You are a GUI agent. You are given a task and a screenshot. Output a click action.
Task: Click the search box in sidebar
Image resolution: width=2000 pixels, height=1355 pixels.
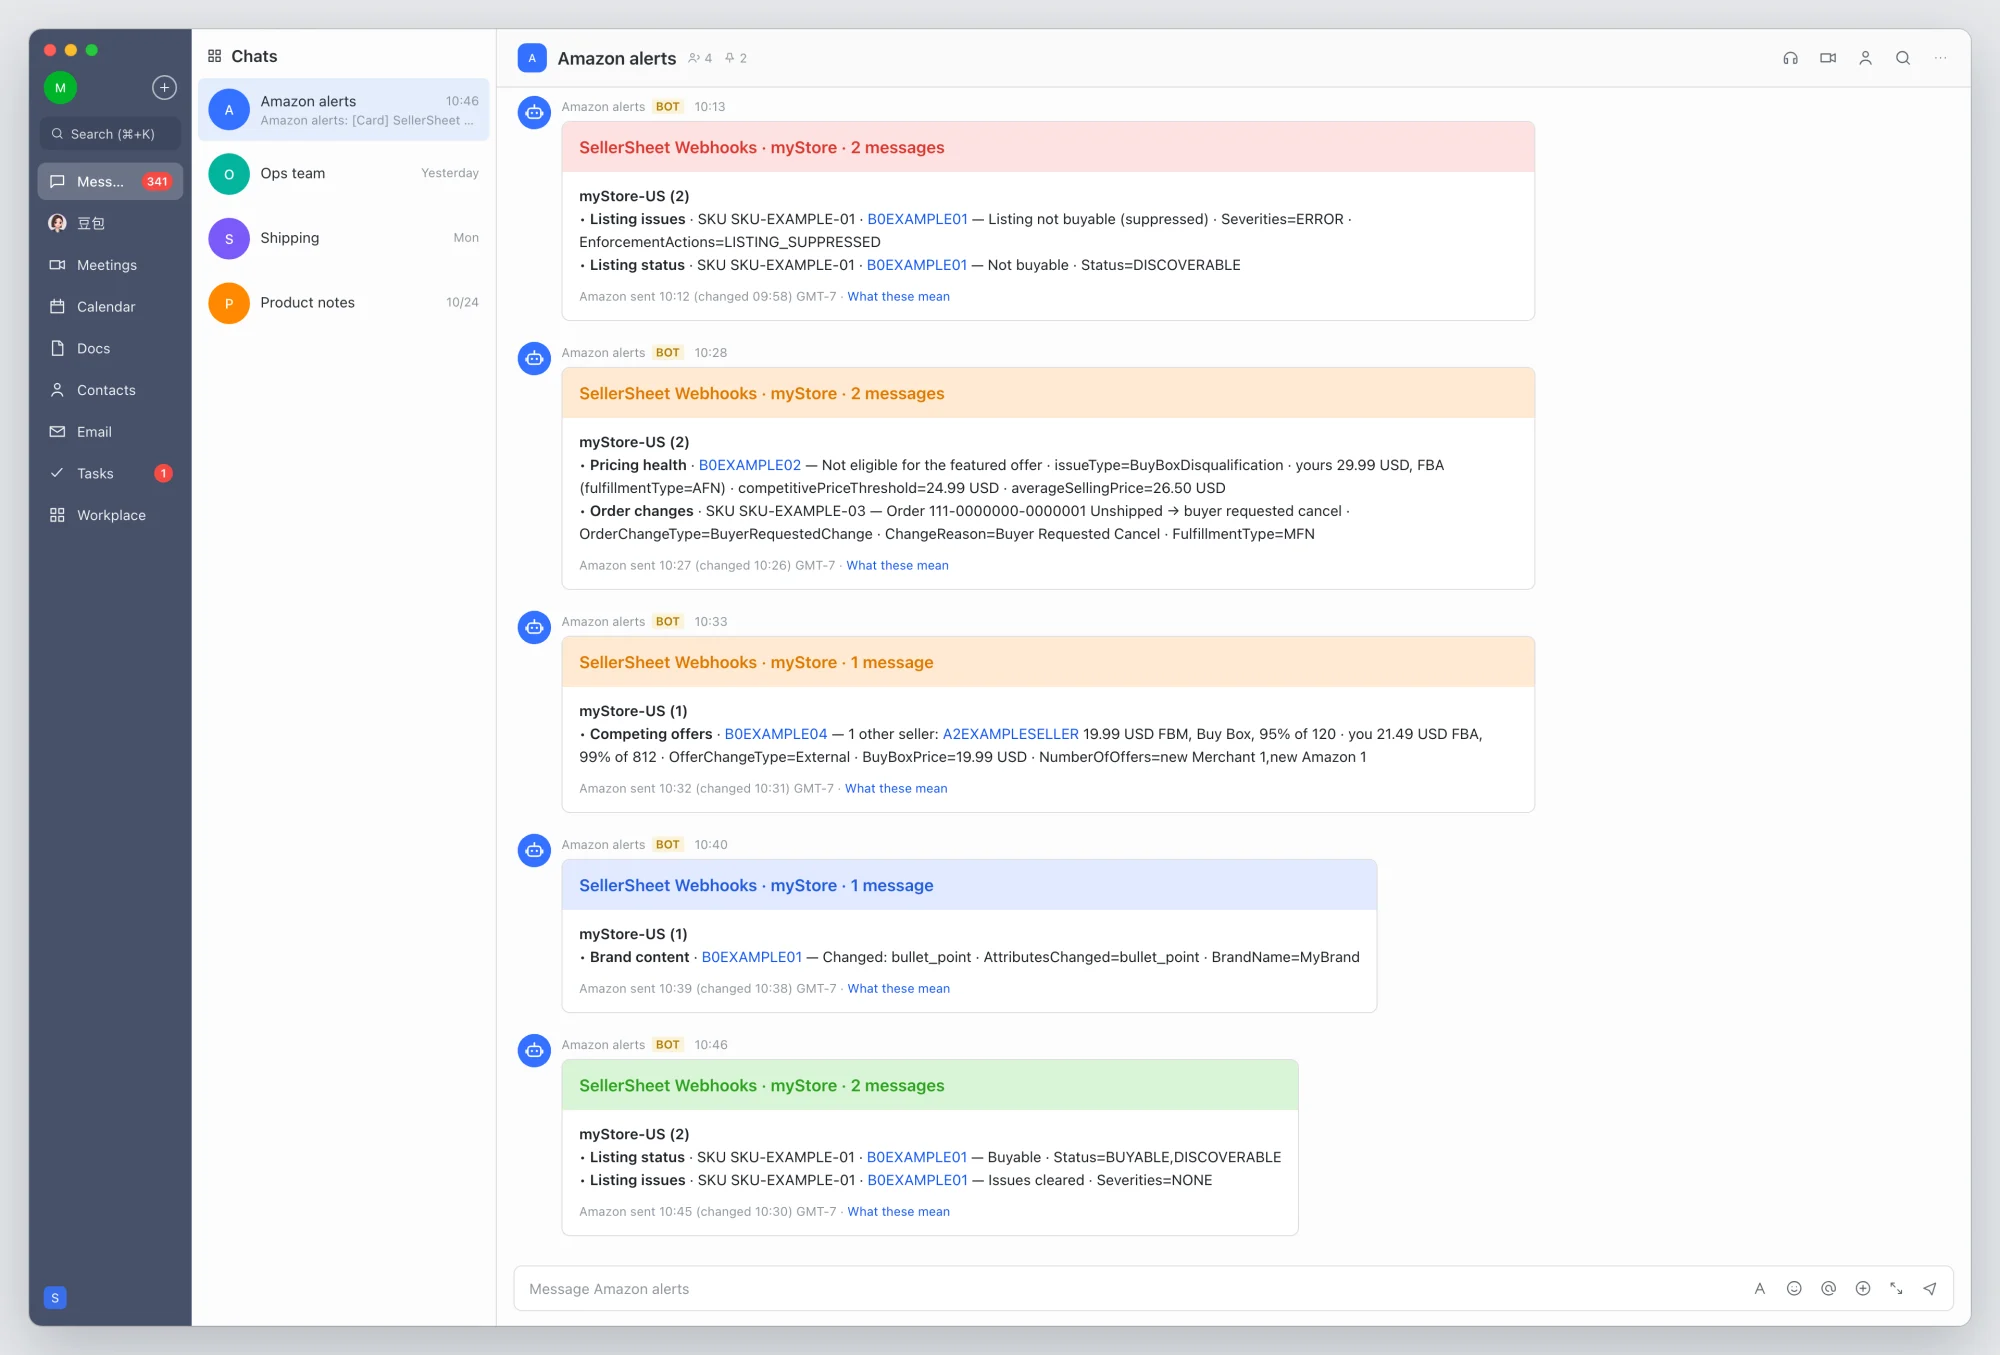click(110, 134)
